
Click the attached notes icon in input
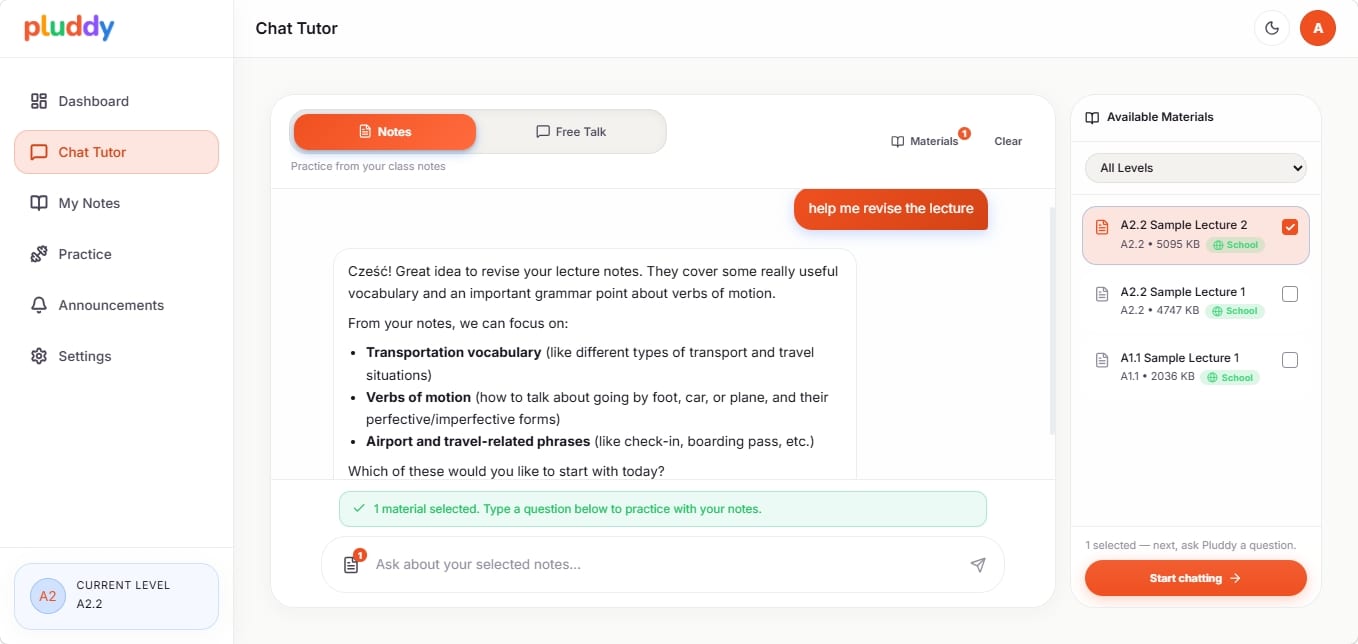click(x=351, y=565)
